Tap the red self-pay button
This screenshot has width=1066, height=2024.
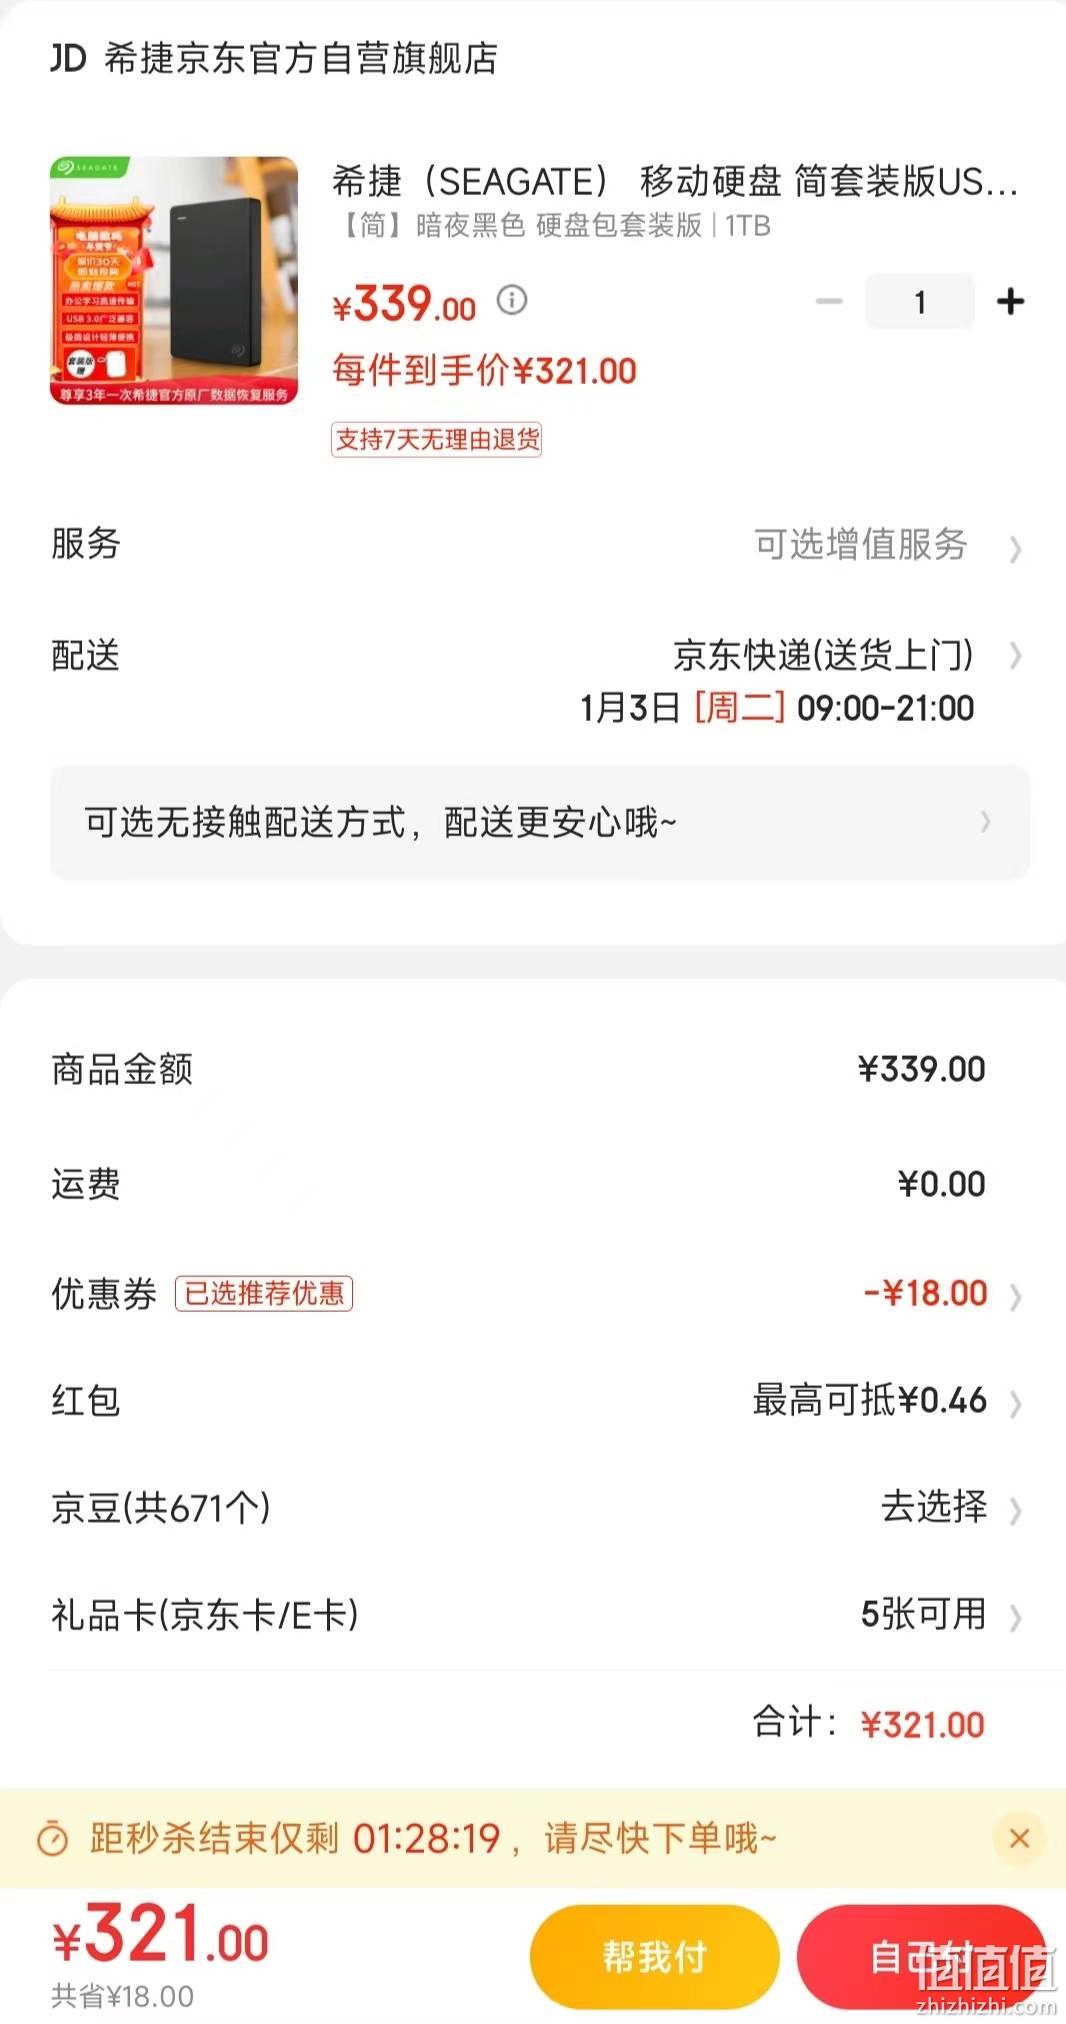[x=921, y=1956]
